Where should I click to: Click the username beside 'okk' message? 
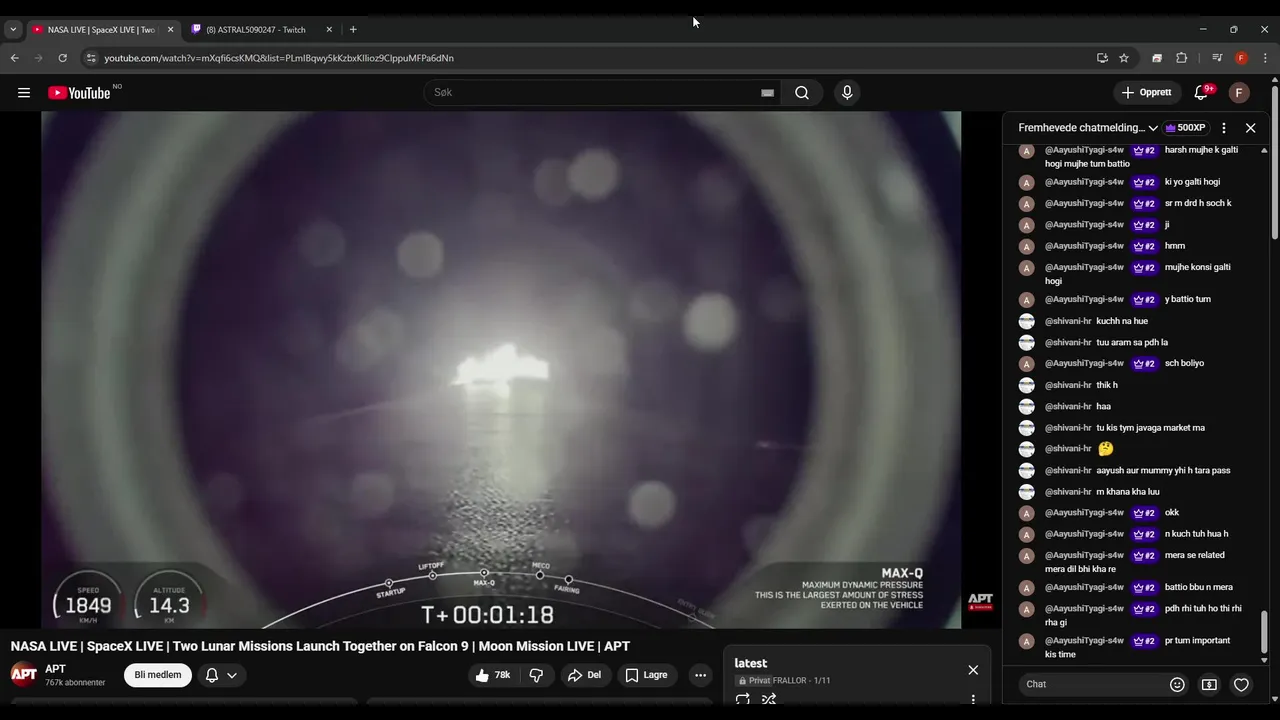point(1084,512)
